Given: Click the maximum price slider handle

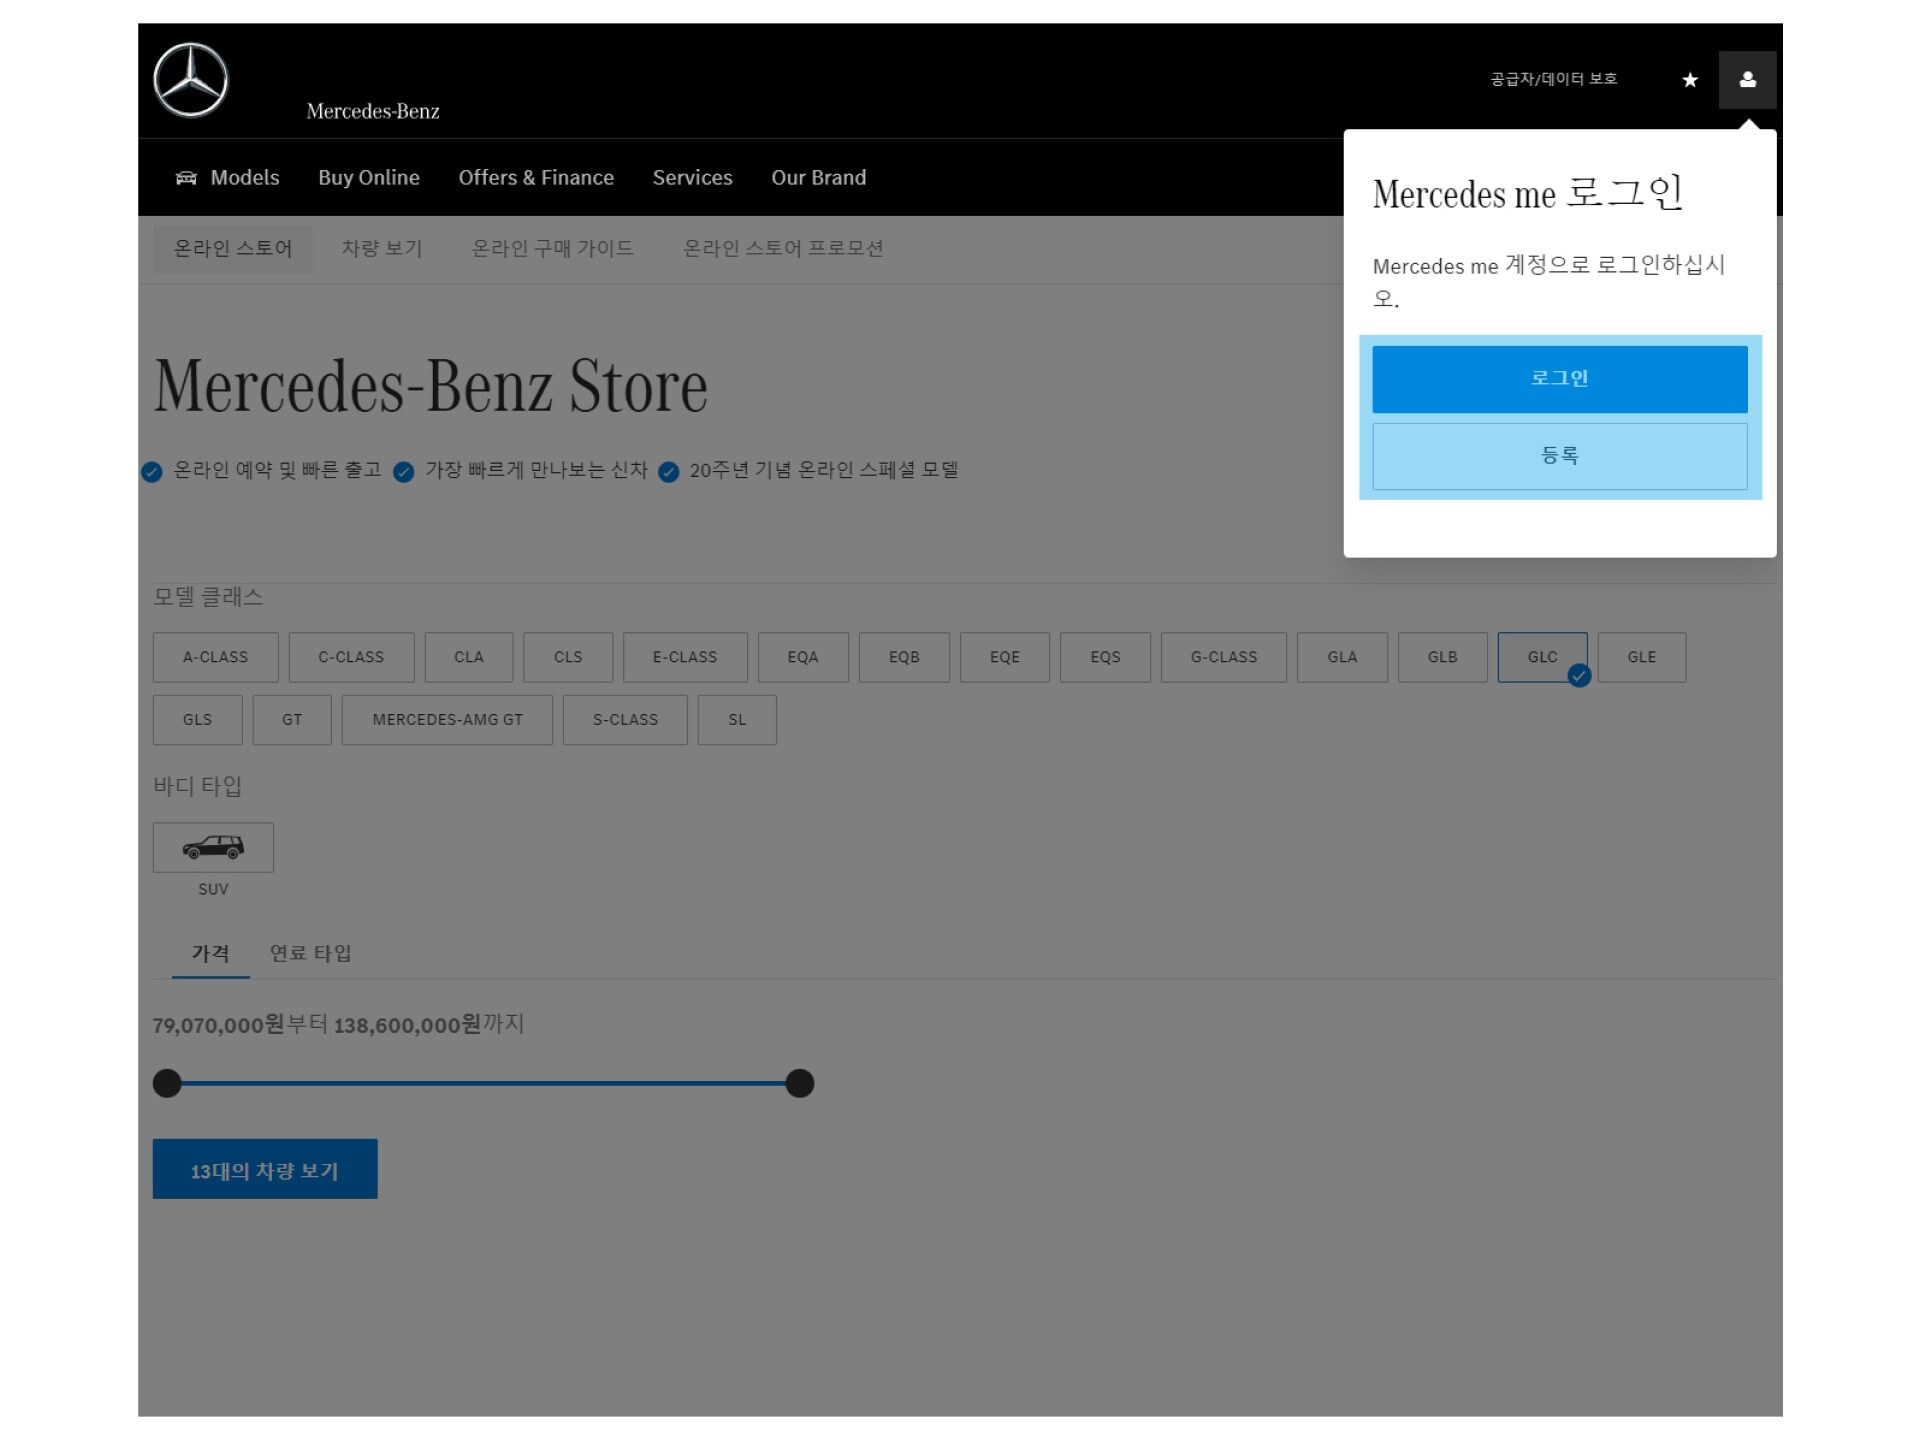Looking at the screenshot, I should tap(799, 1083).
